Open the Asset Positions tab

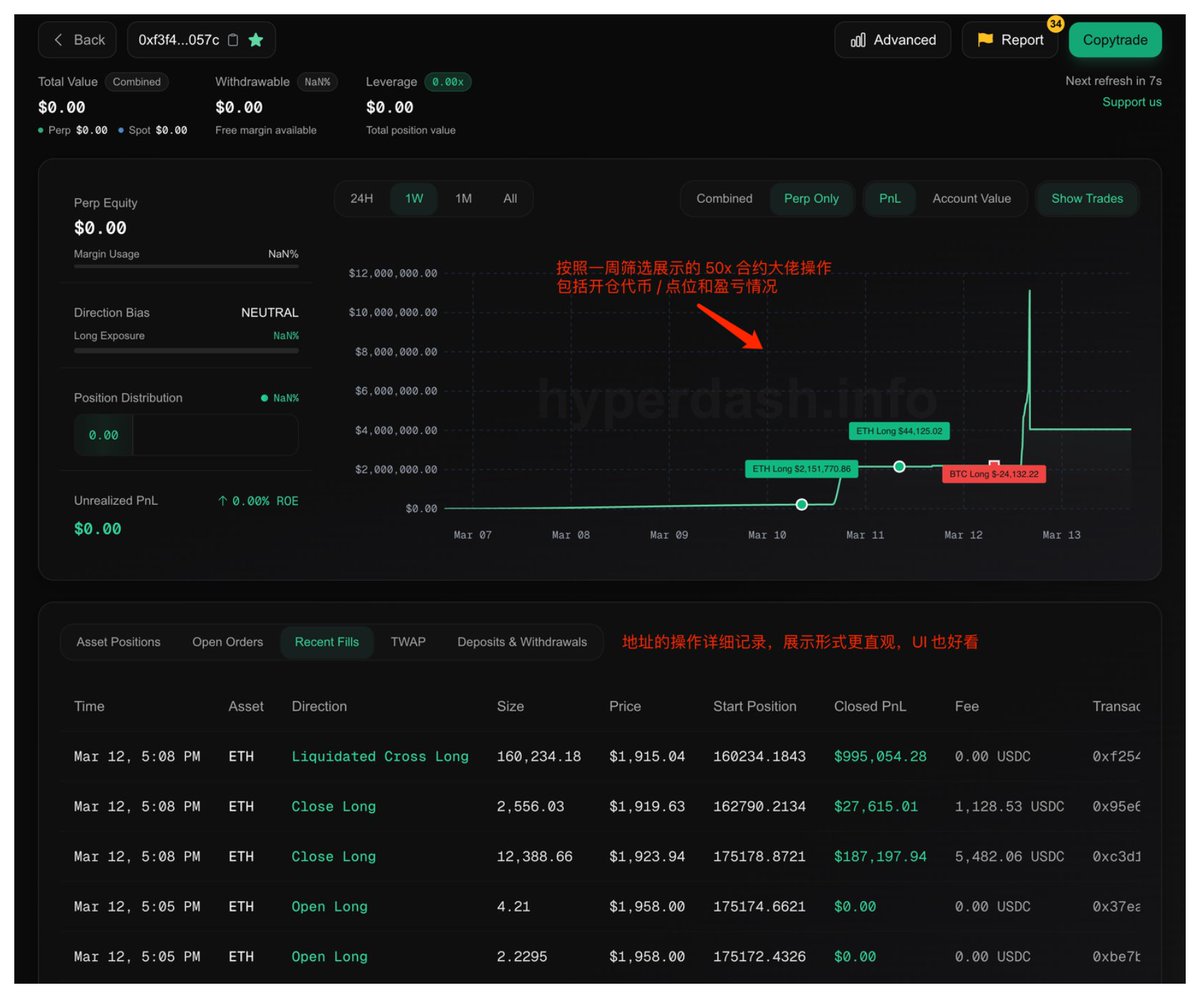(x=118, y=642)
